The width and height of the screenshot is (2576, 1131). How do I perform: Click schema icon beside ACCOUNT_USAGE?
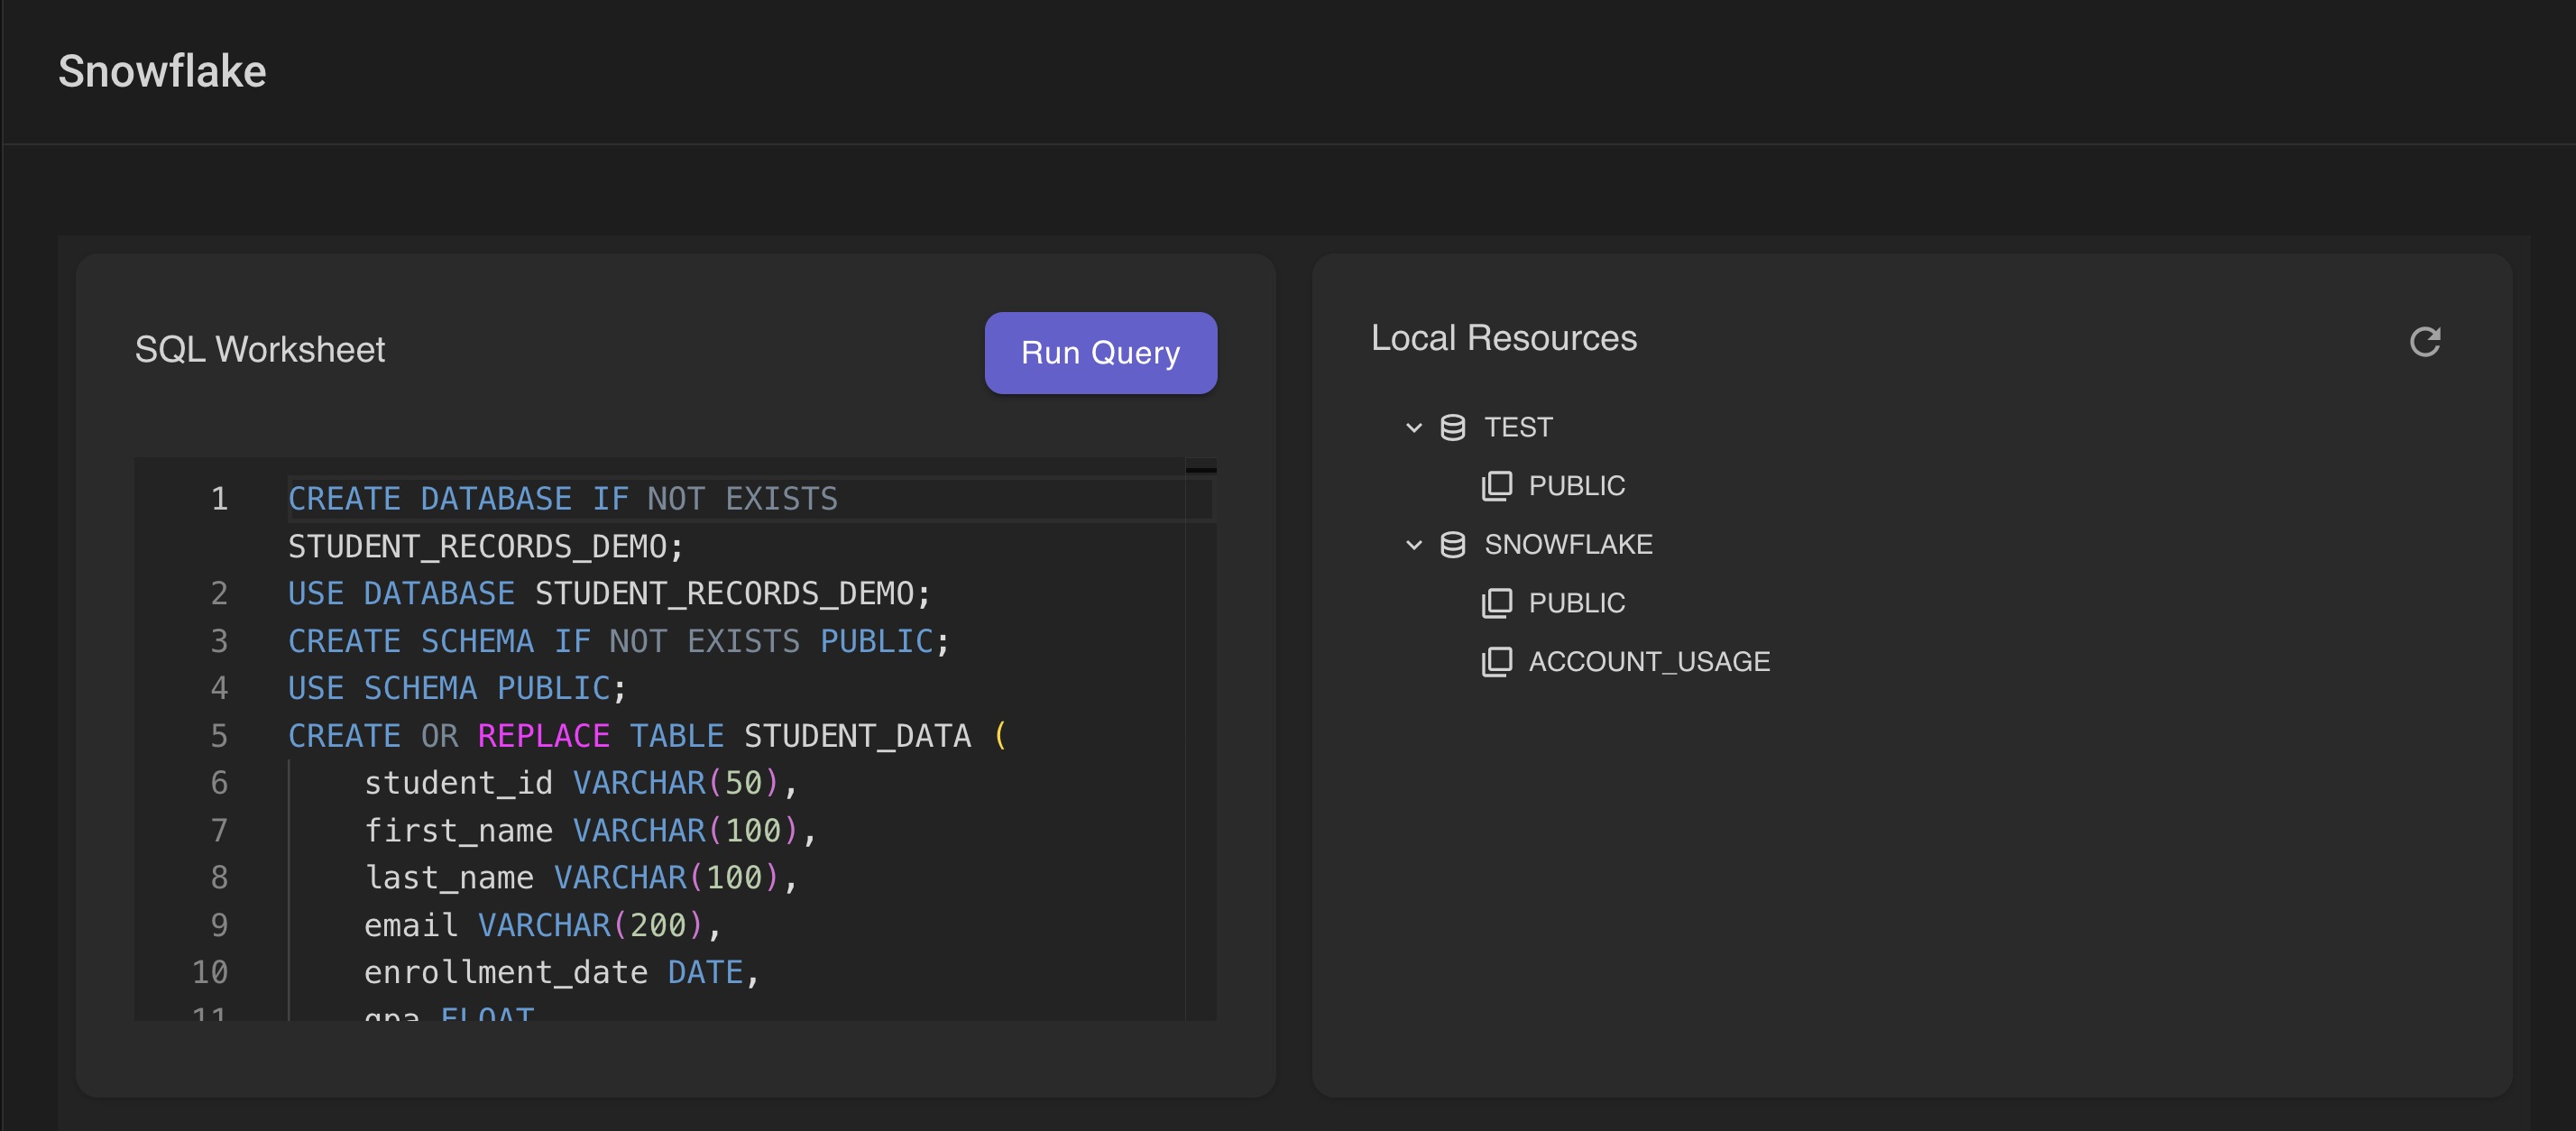click(1496, 662)
